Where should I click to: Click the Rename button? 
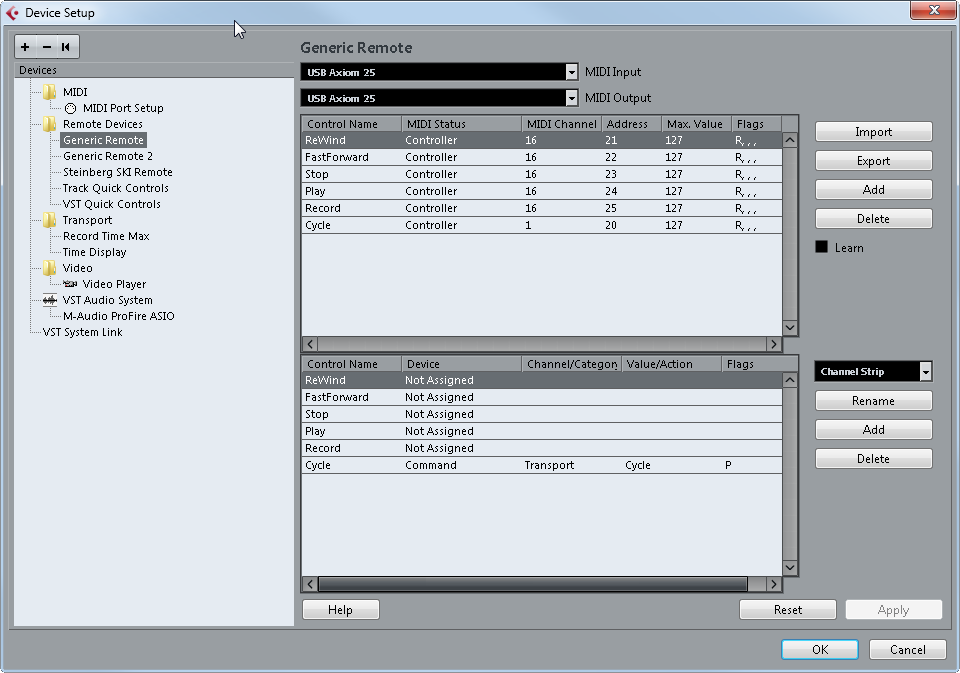(872, 400)
